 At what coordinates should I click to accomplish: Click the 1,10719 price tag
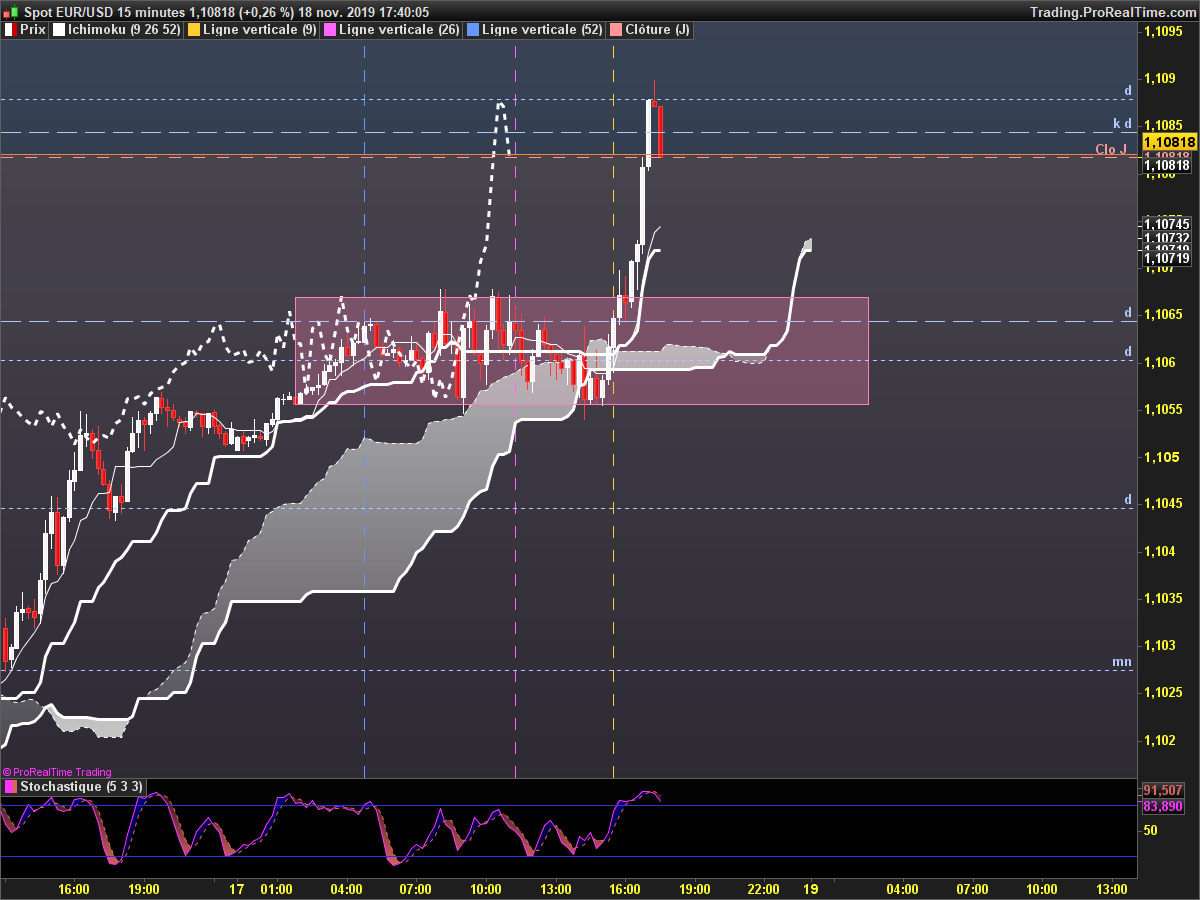[1168, 258]
